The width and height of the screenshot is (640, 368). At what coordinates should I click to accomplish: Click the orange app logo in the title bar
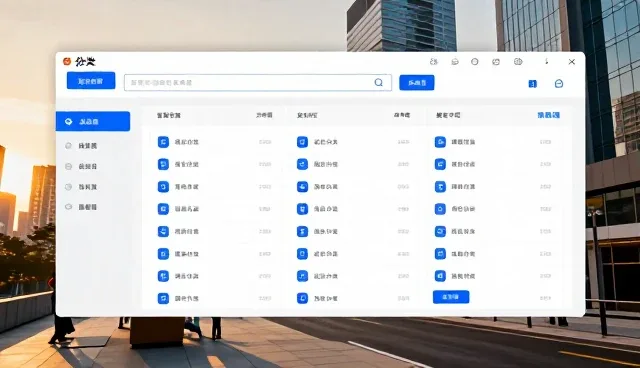pyautogui.click(x=67, y=62)
